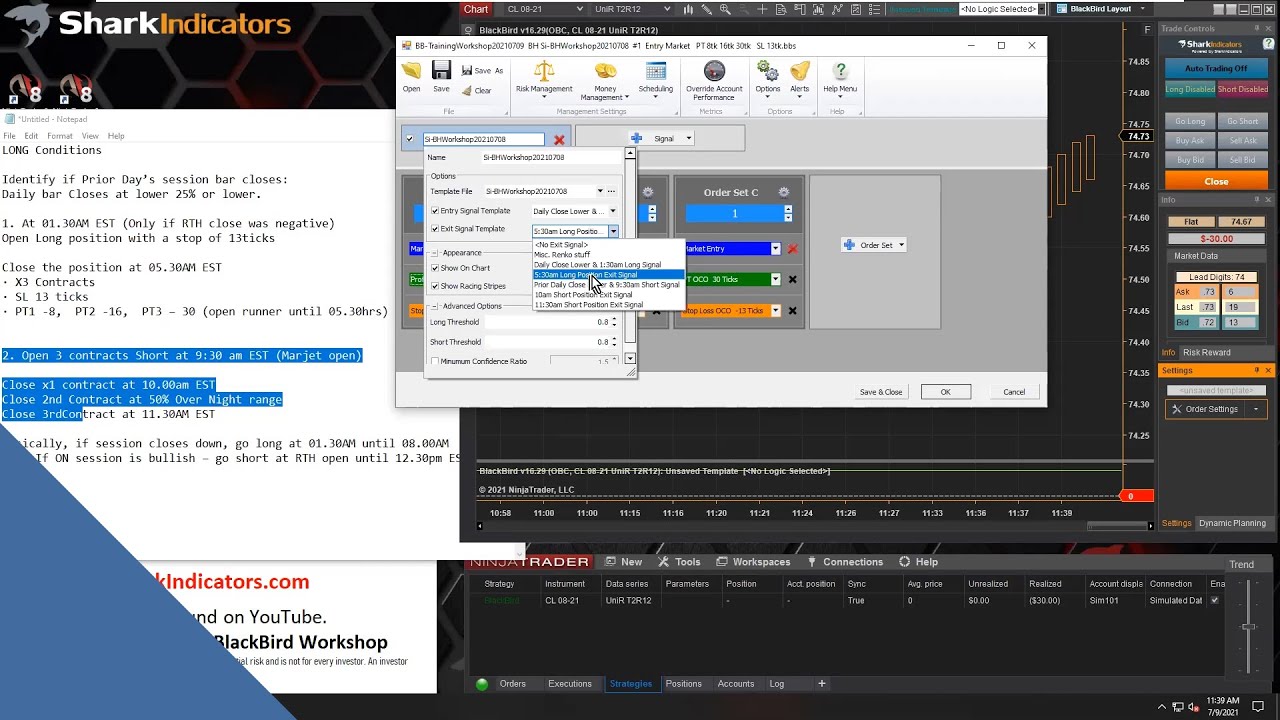Remove the Market Entry row with red X
The height and width of the screenshot is (720, 1280).
click(793, 249)
